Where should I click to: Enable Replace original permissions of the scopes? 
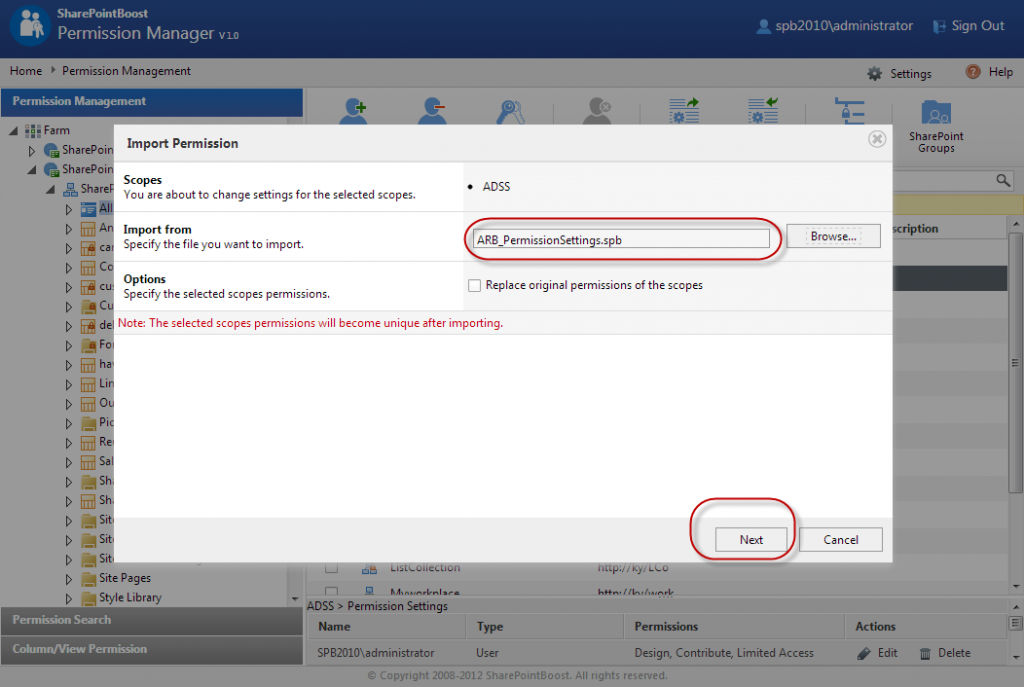point(474,285)
